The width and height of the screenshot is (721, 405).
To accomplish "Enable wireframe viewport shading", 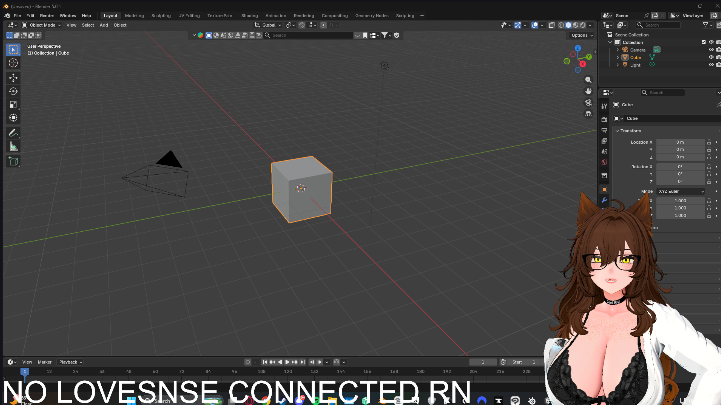I will [561, 25].
